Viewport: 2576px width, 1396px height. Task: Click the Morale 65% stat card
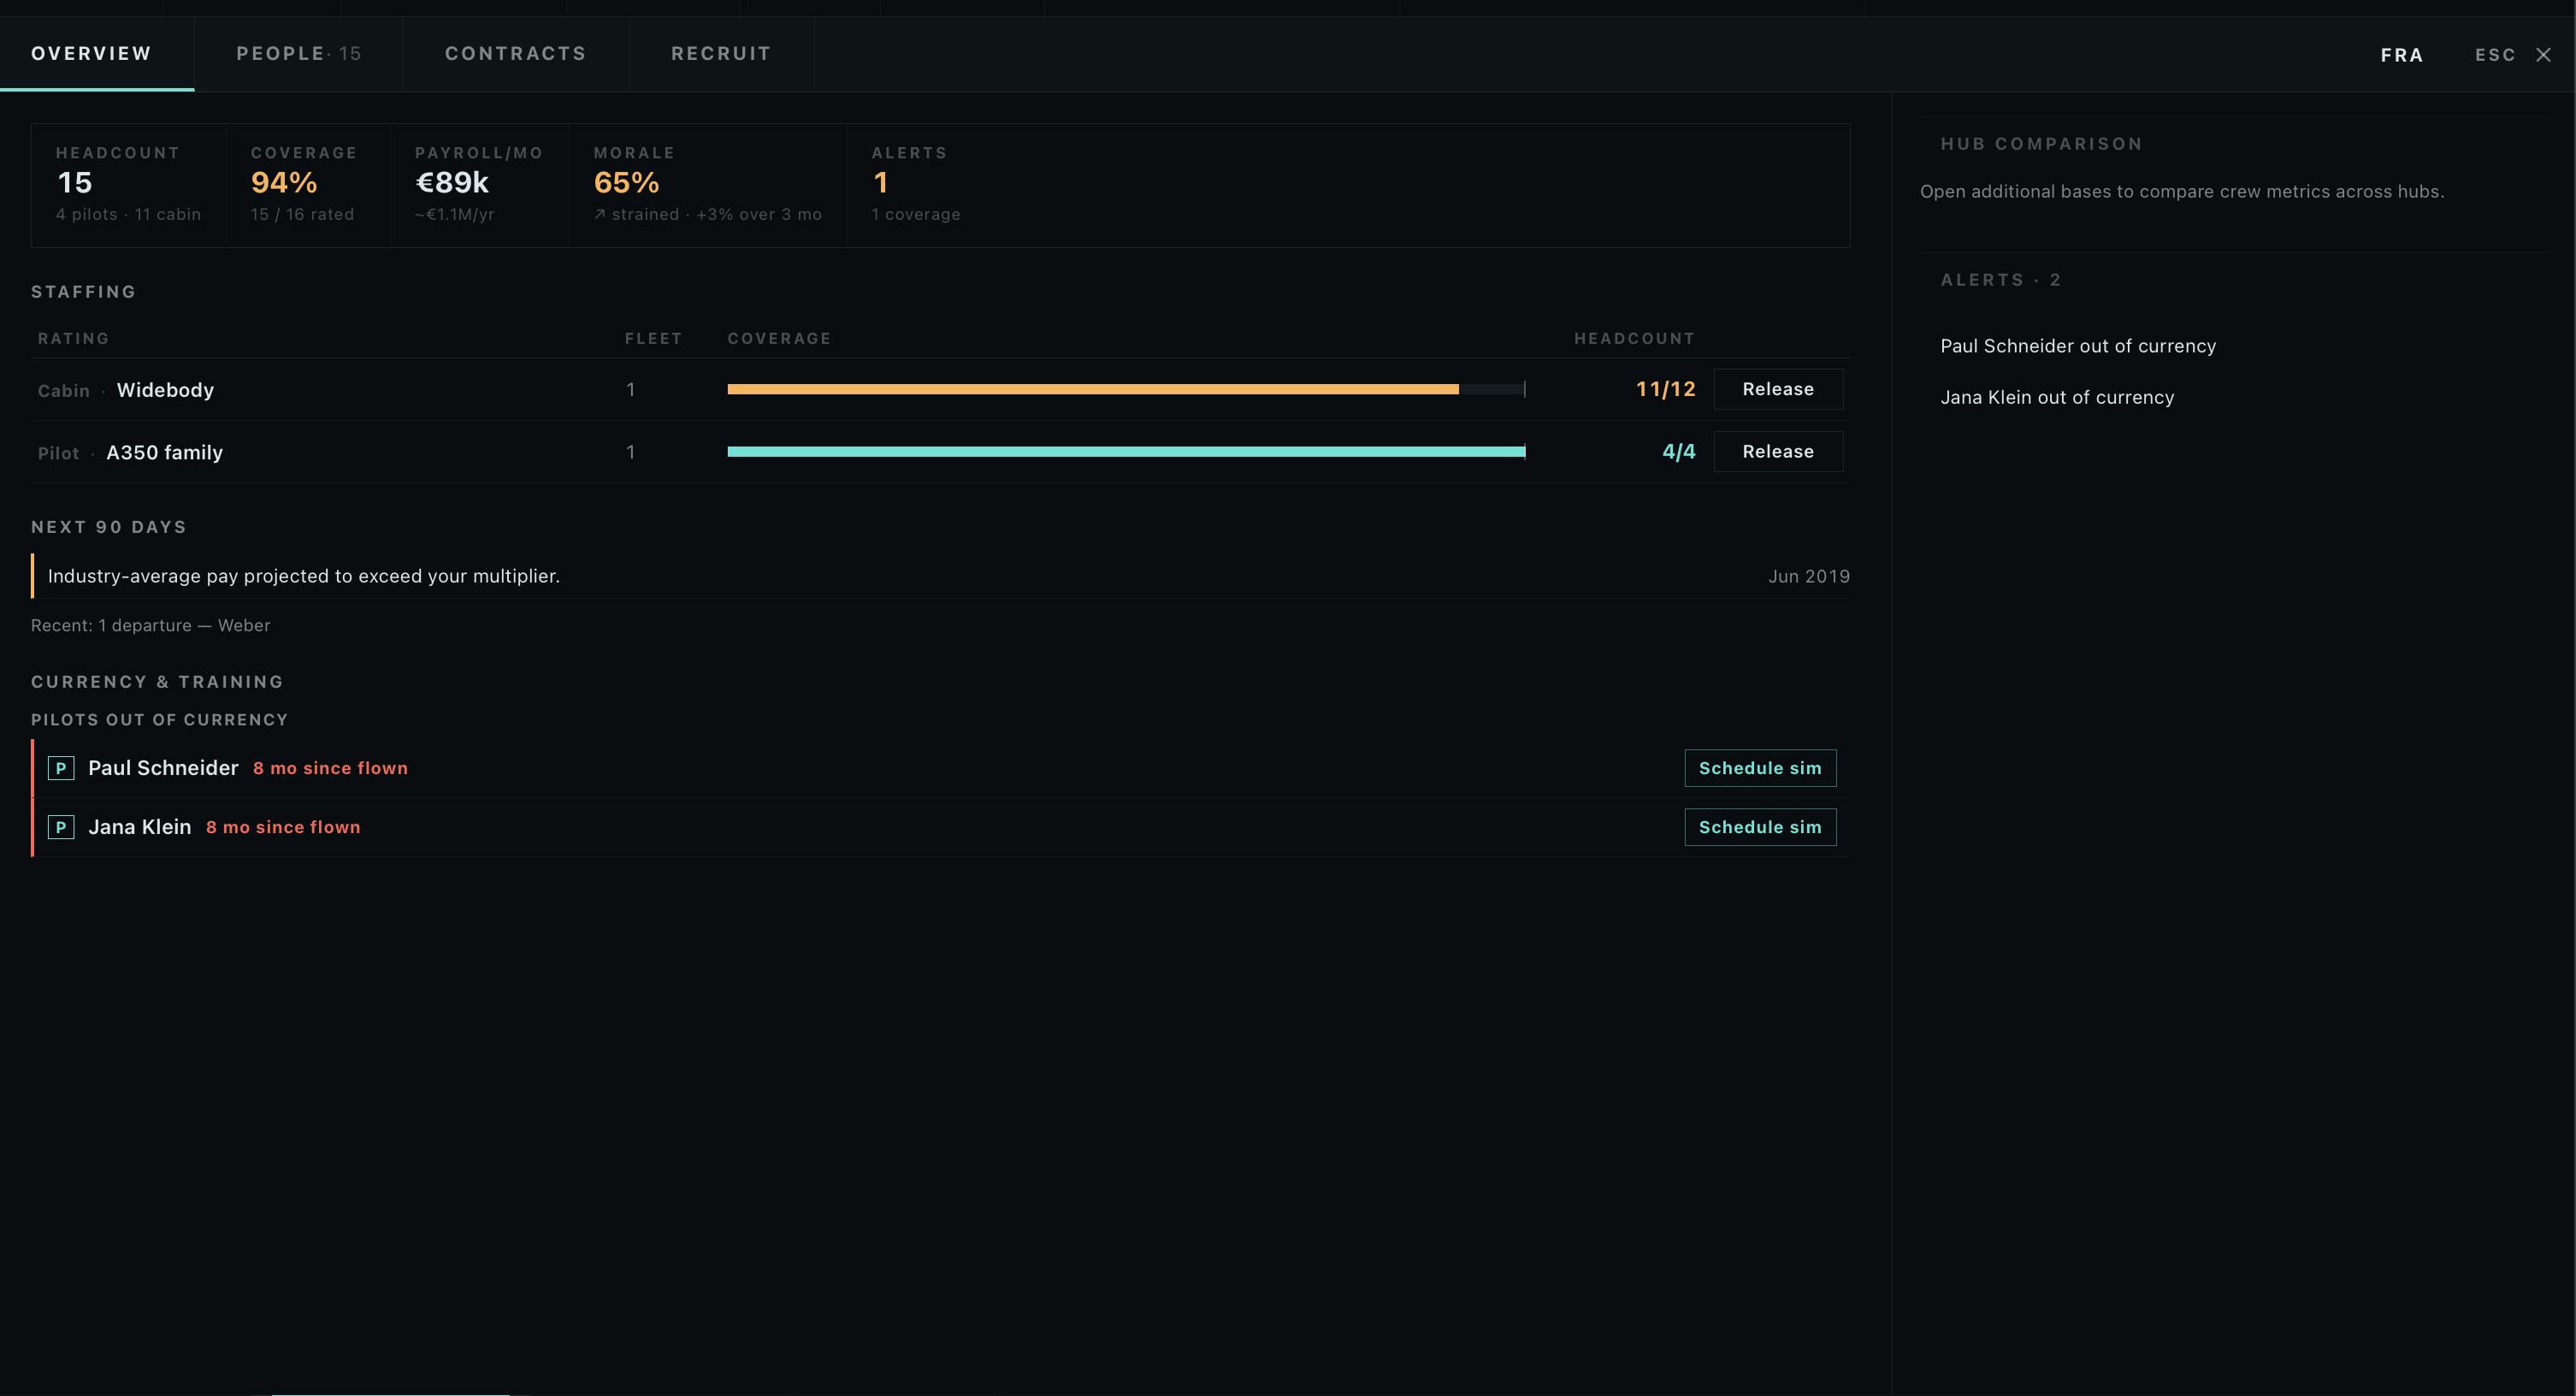point(707,185)
